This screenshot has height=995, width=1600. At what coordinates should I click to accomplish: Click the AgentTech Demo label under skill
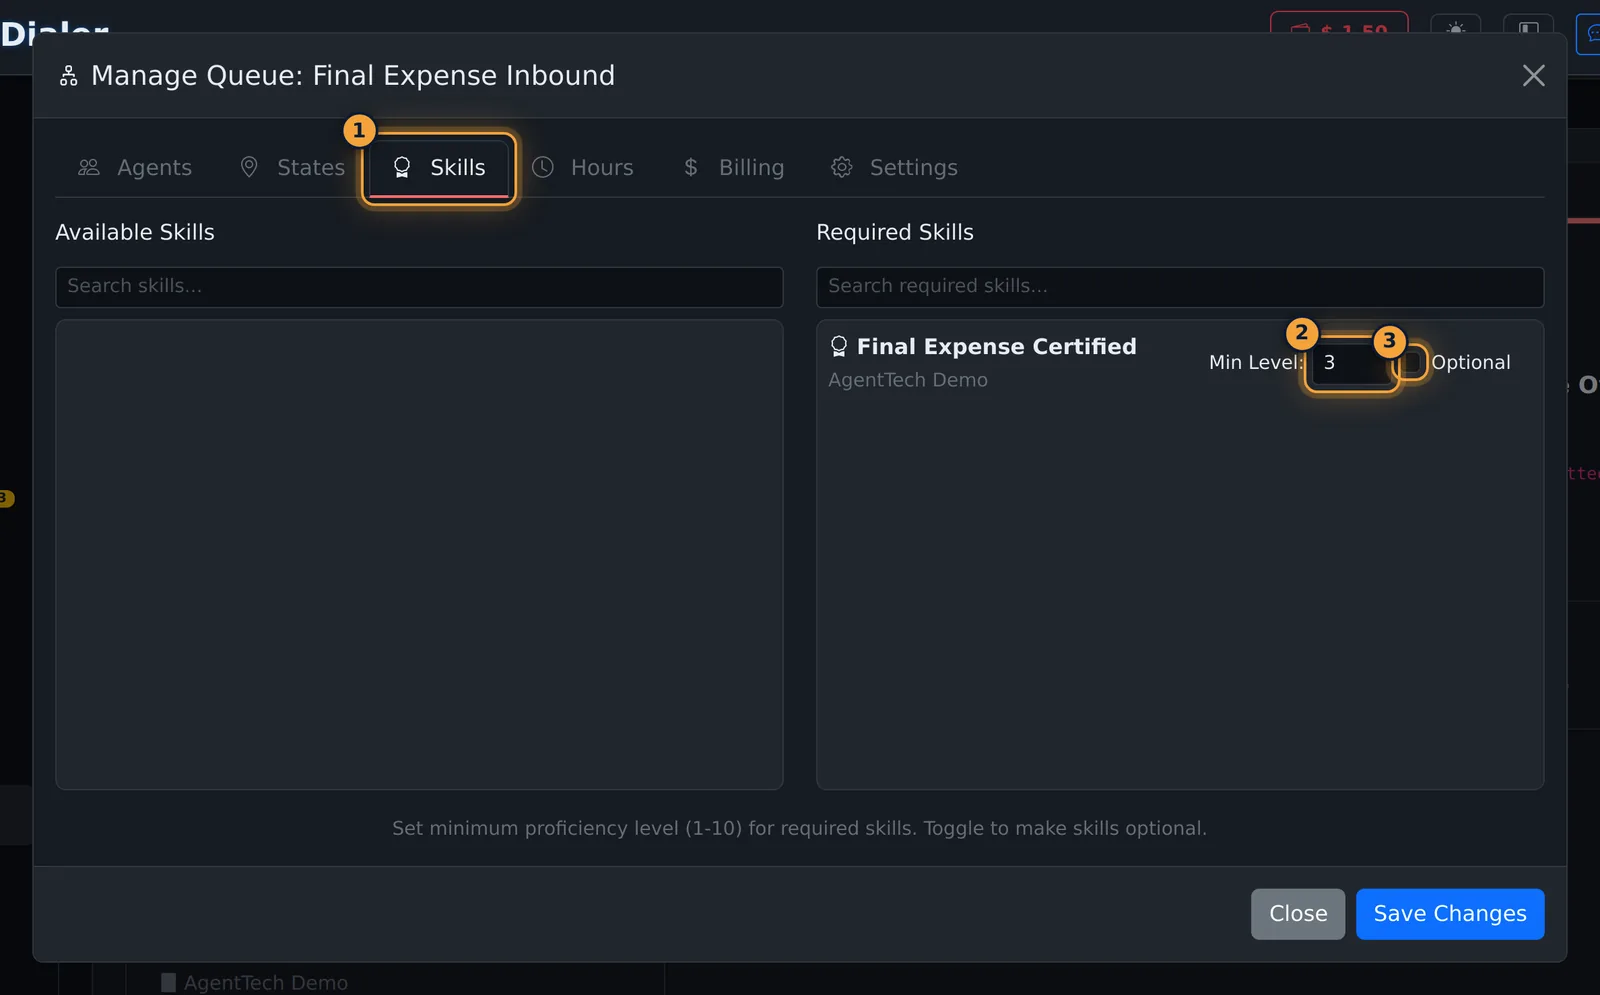pyautogui.click(x=908, y=380)
